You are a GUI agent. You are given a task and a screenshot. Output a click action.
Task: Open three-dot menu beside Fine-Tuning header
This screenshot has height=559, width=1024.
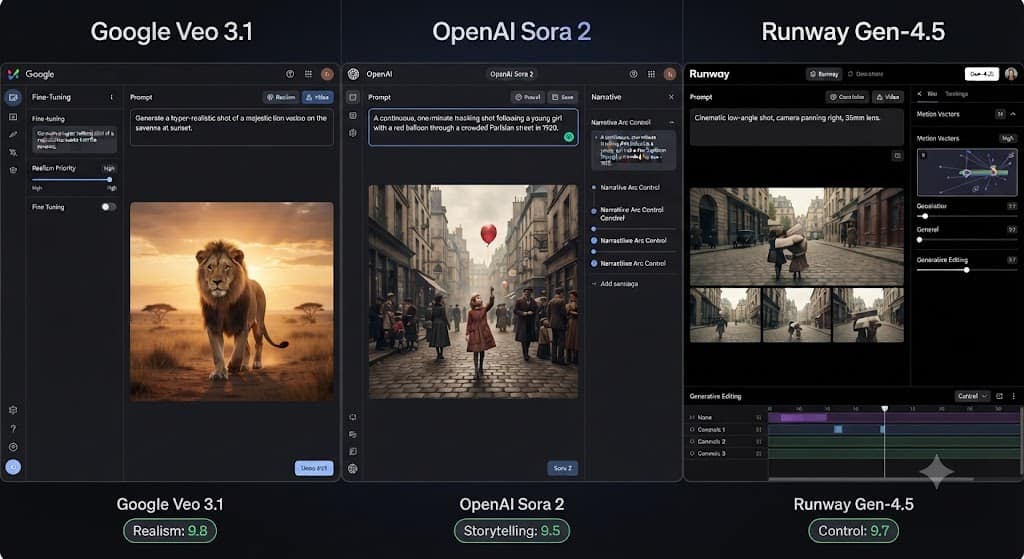[x=111, y=97]
